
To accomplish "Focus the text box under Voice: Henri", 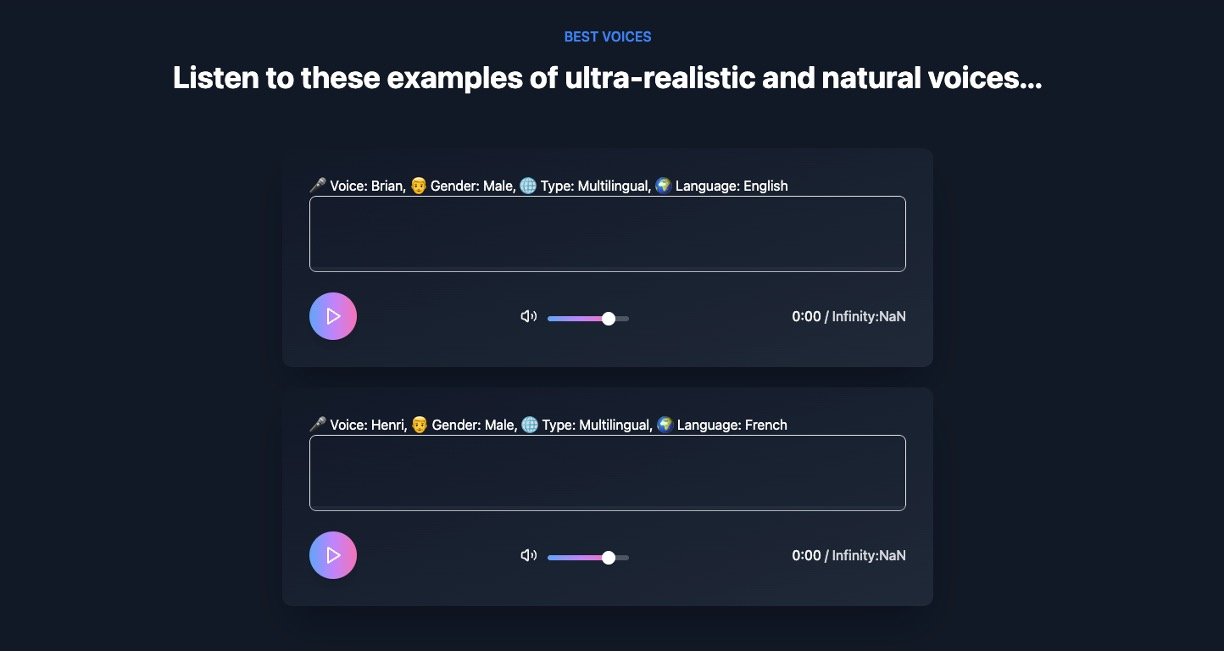I will point(607,473).
